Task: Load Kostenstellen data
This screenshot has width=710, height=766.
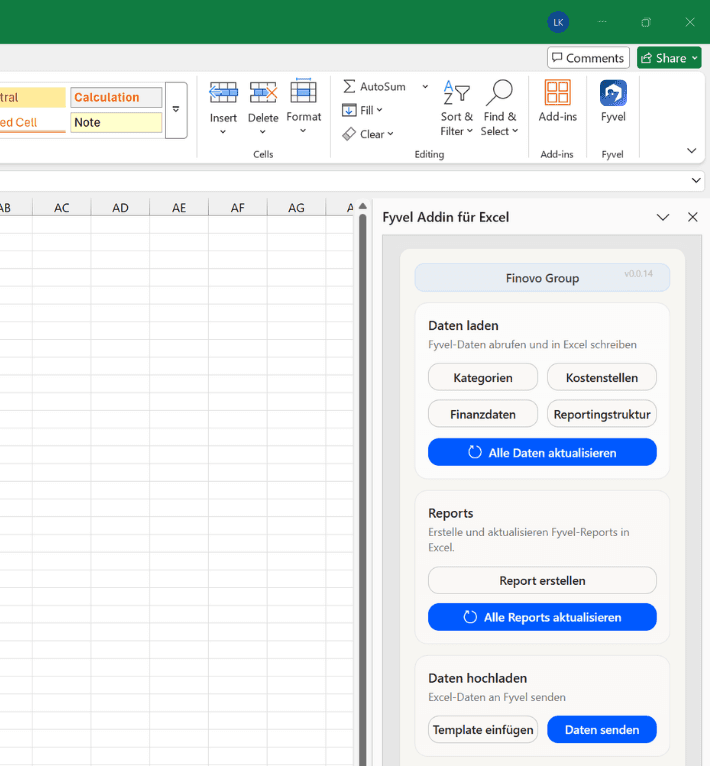Action: [602, 377]
